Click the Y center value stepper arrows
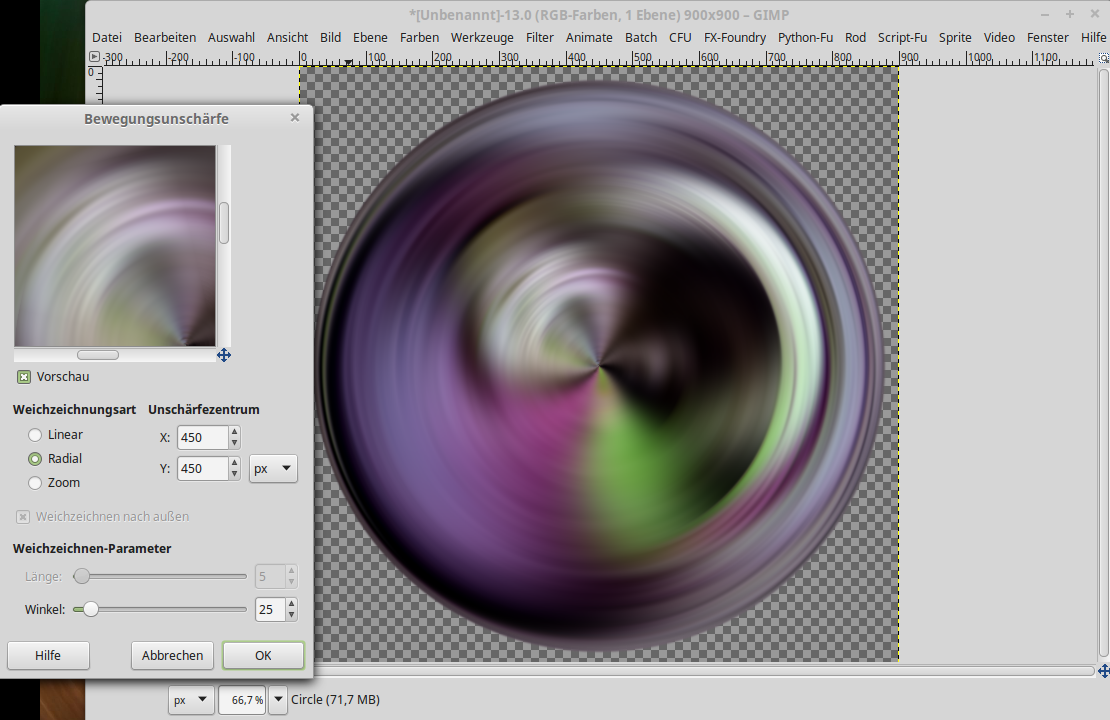The width and height of the screenshot is (1110, 720). (x=234, y=469)
